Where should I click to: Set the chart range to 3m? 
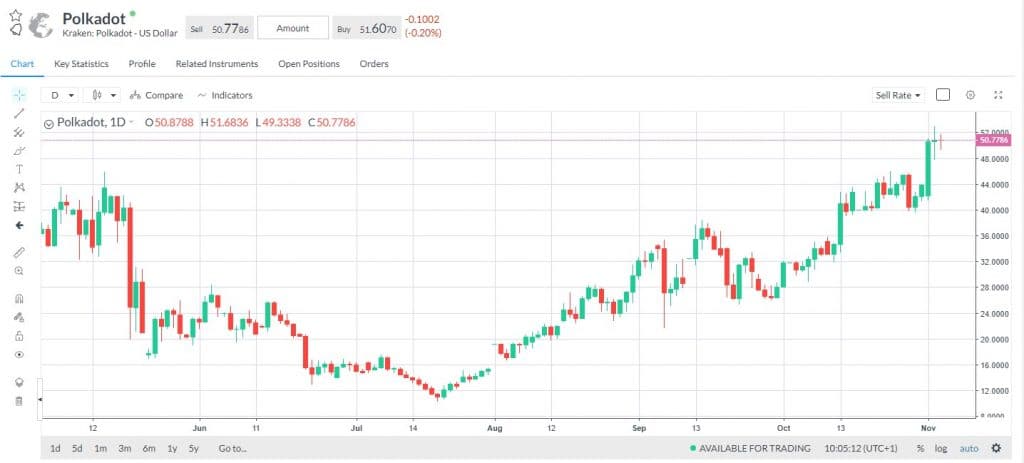[125, 449]
